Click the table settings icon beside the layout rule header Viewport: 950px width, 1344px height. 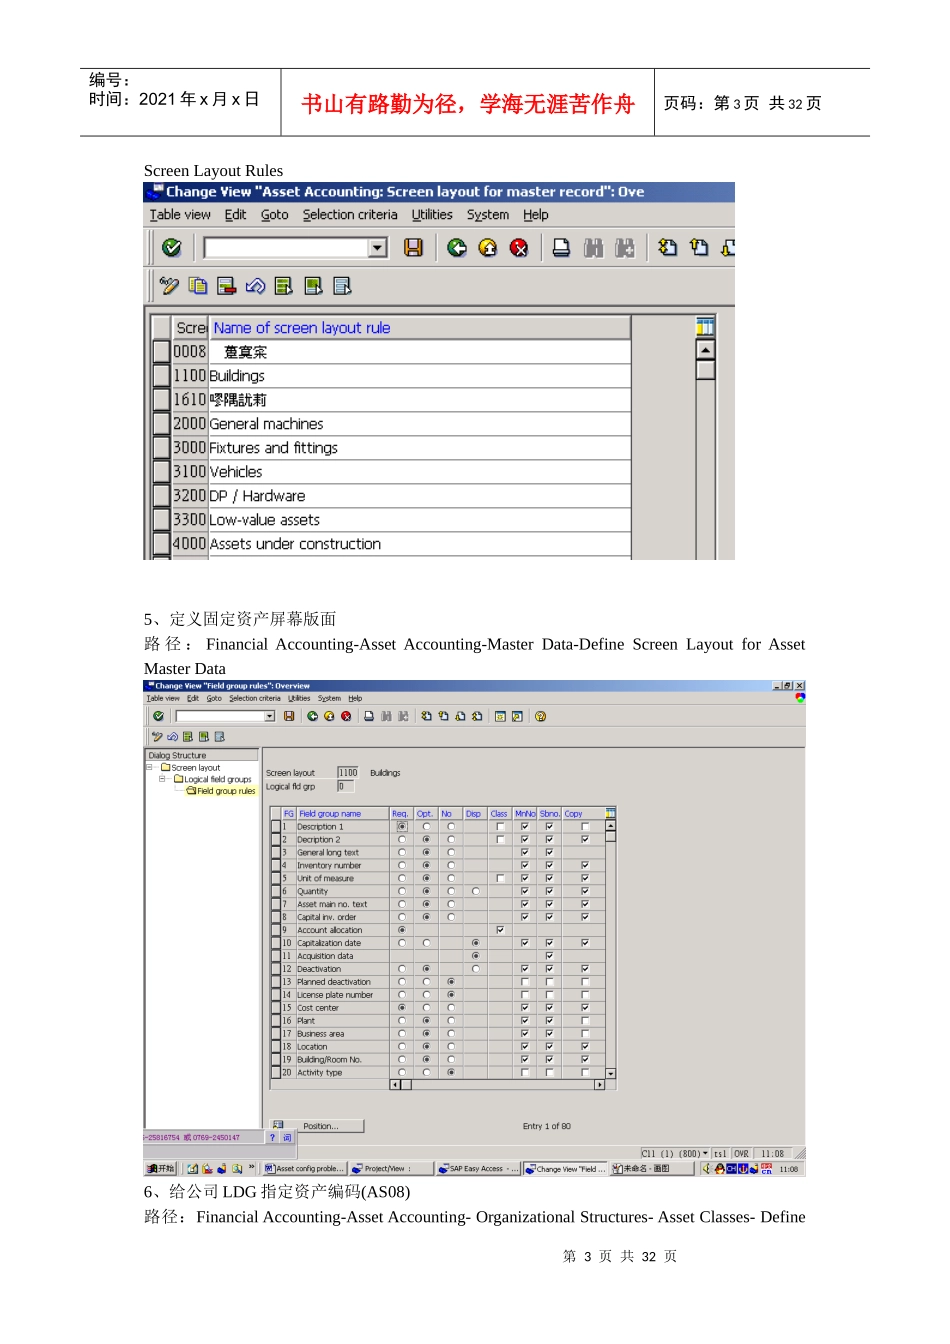click(705, 326)
